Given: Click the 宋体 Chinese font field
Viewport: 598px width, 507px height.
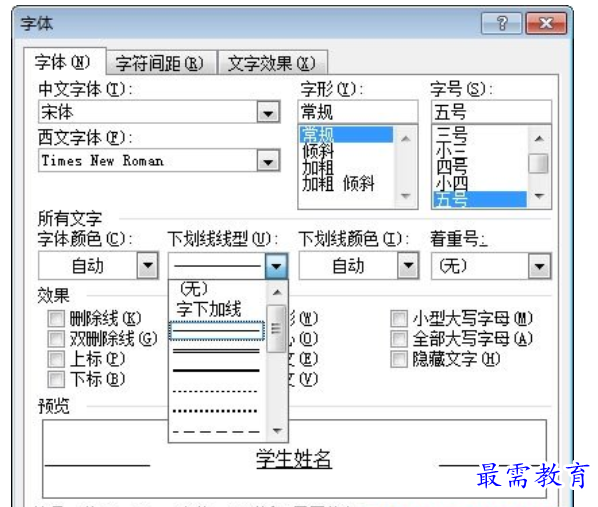Looking at the screenshot, I should pyautogui.click(x=148, y=112).
